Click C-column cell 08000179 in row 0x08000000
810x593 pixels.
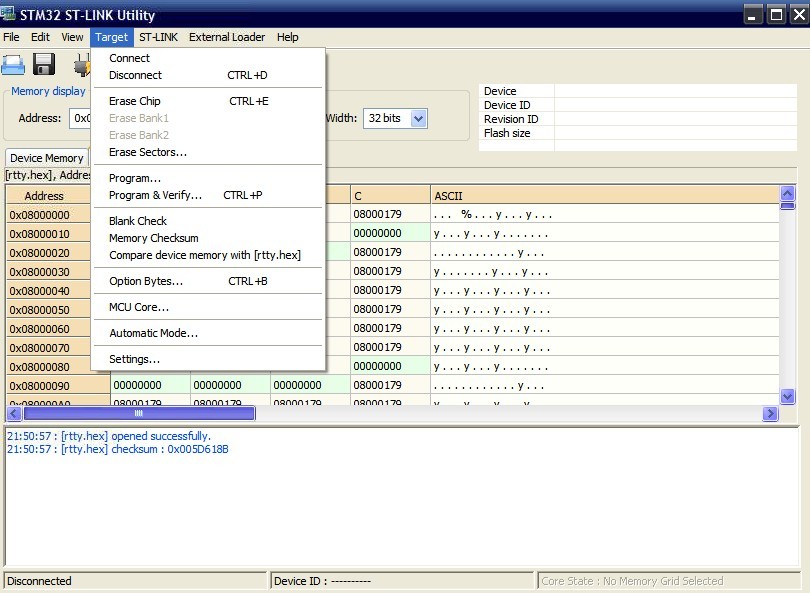391,214
